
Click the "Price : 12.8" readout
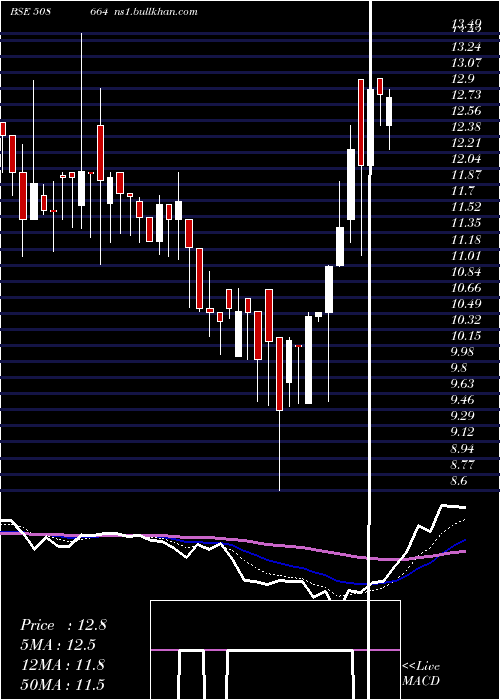[63, 625]
